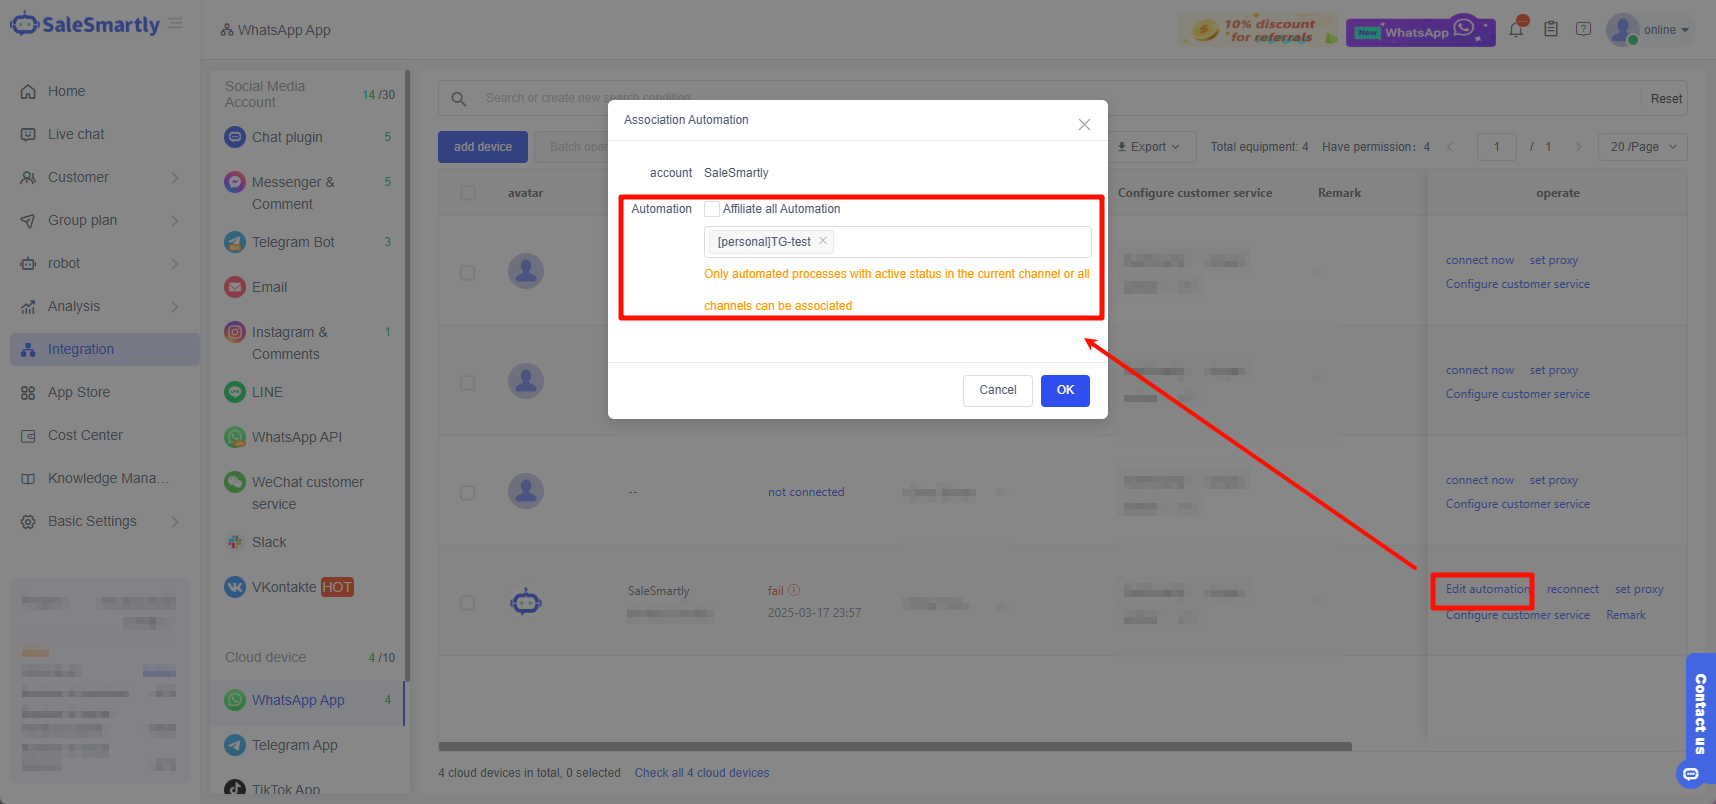Click the search magnifier icon
Viewport: 1716px width, 804px height.
(x=459, y=98)
